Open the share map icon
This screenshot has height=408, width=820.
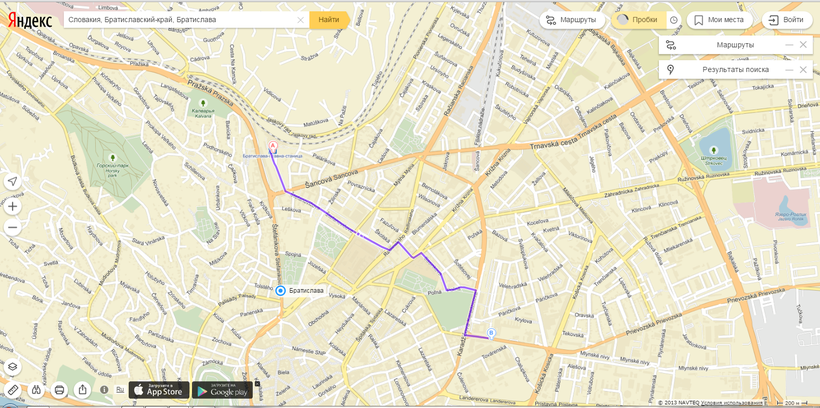pyautogui.click(x=83, y=390)
